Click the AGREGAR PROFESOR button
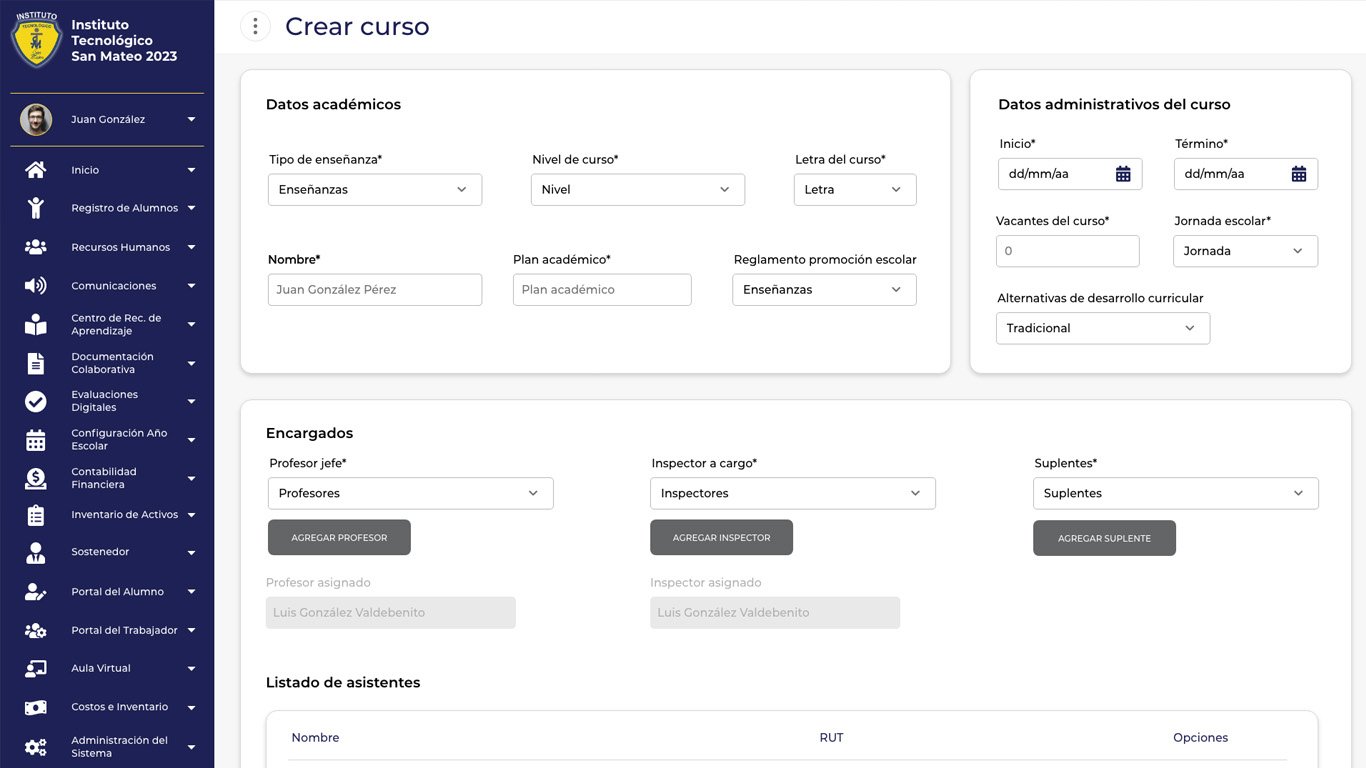Screen dimensions: 1366x768 339,537
